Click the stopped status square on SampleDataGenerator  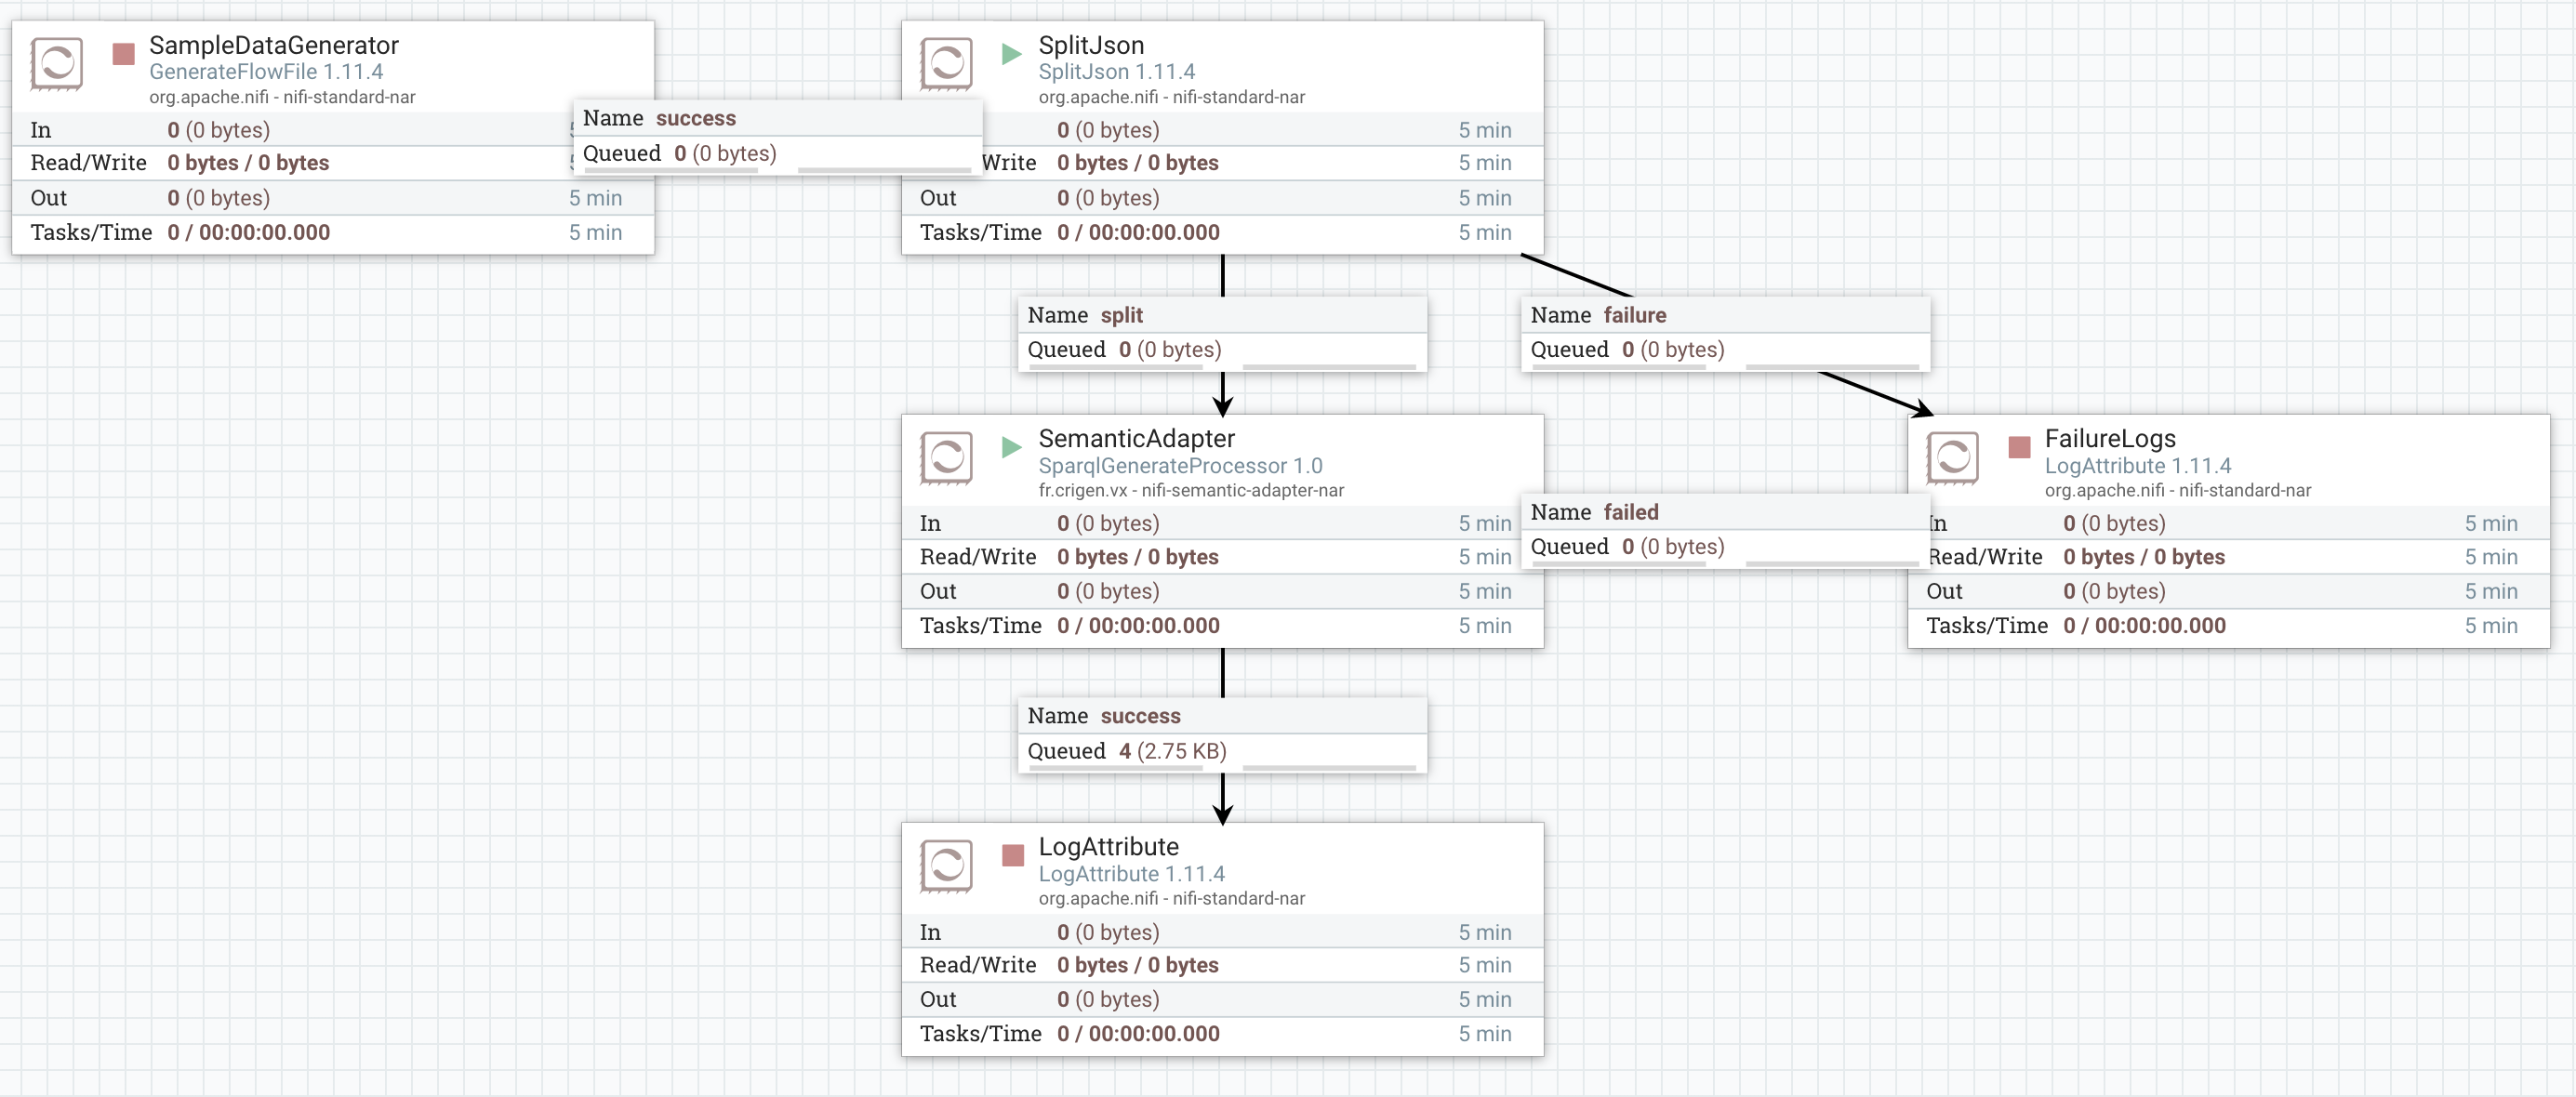[124, 54]
